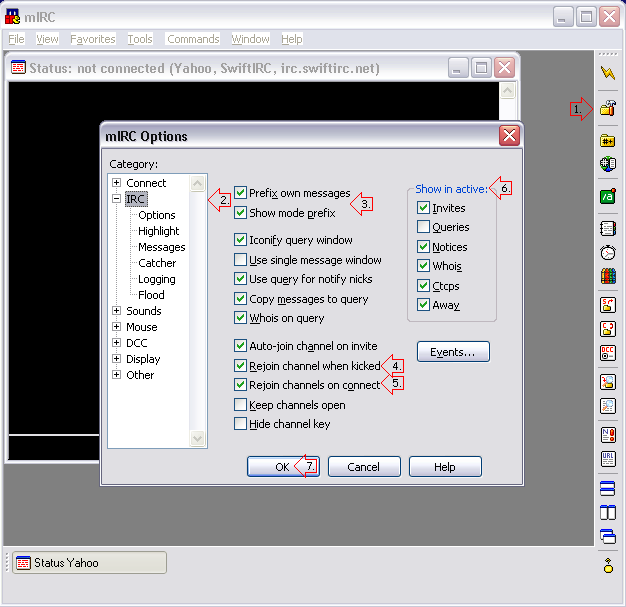Open the Colors crayons icon
The image size is (626, 607).
(x=608, y=276)
